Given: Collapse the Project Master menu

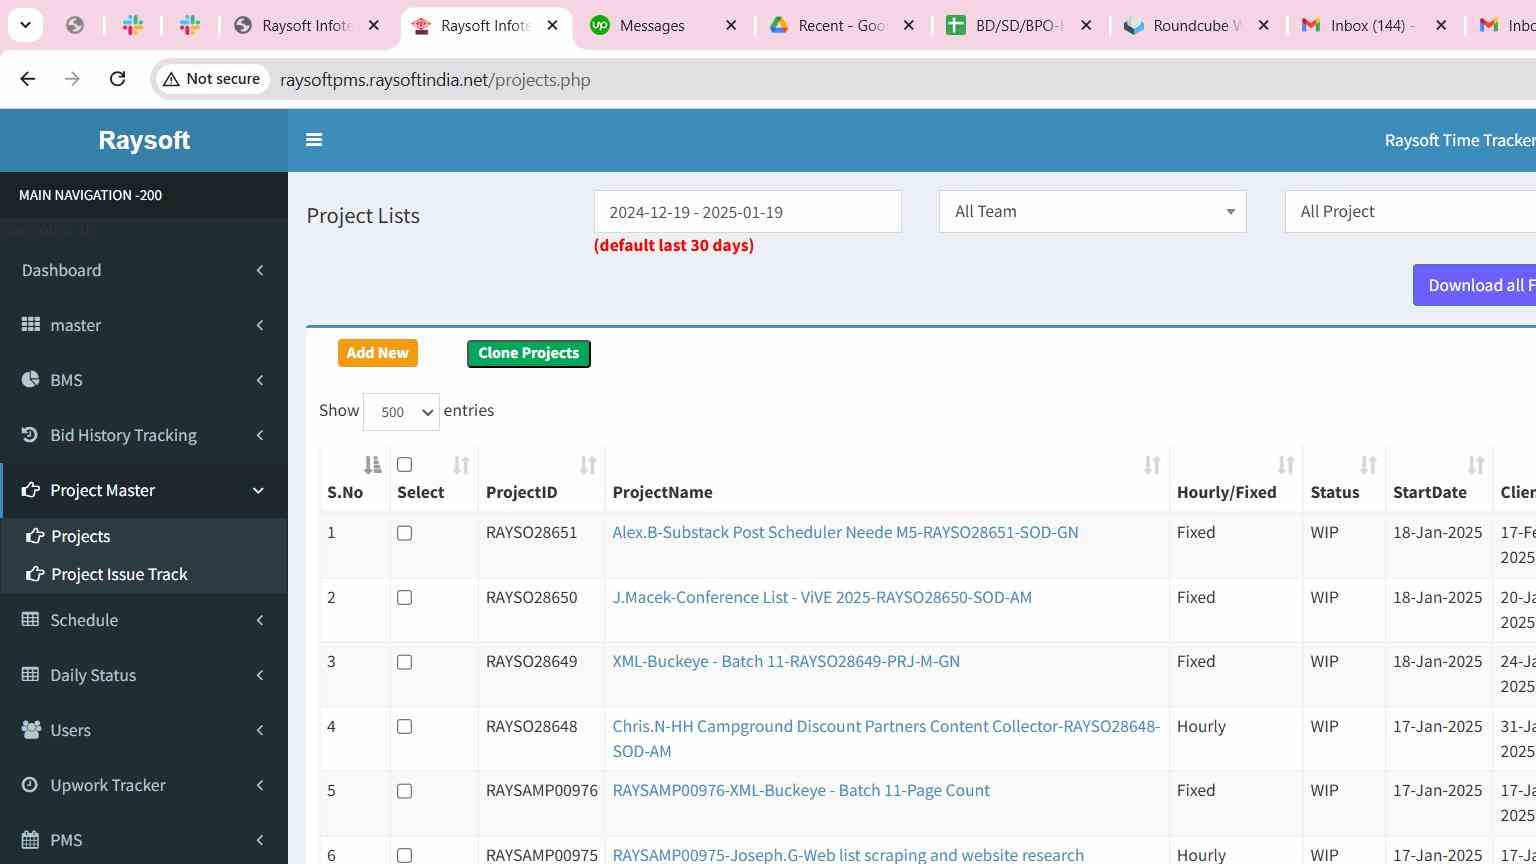Looking at the screenshot, I should (144, 490).
